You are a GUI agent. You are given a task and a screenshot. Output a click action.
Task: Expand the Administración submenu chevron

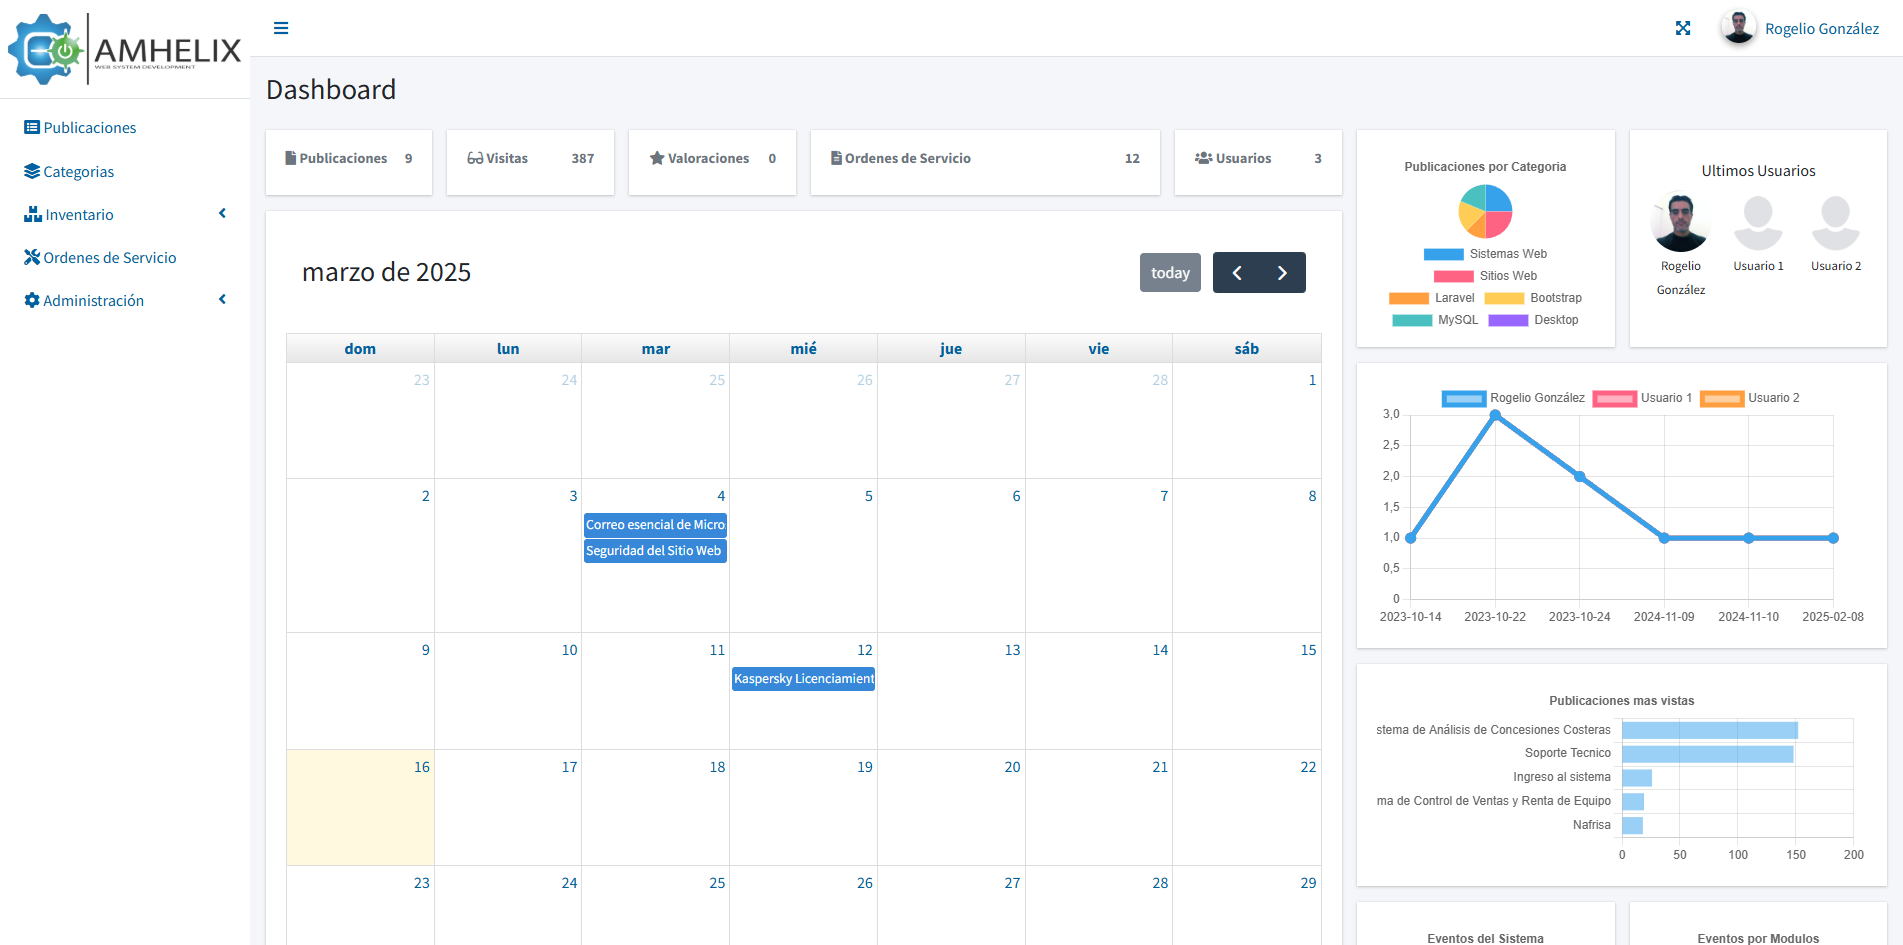pyautogui.click(x=222, y=300)
